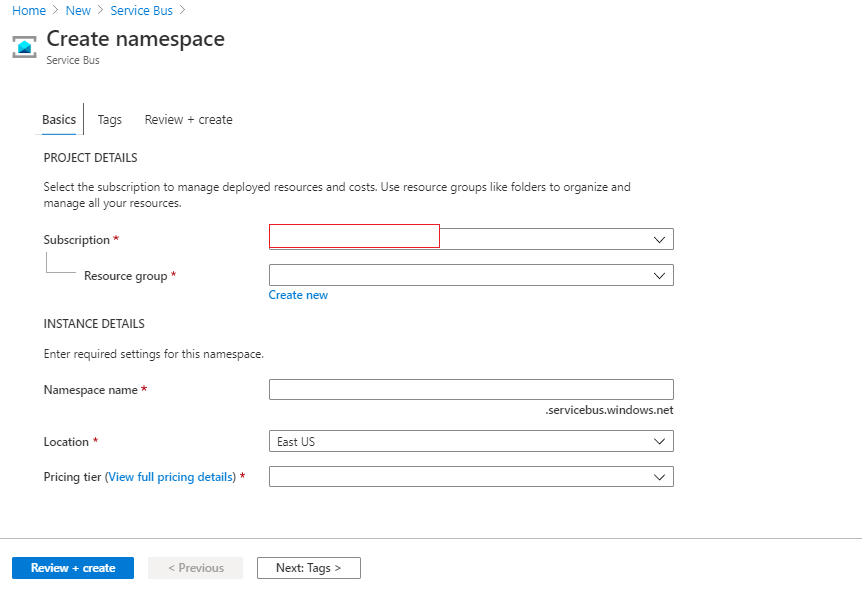
Task: Click the Create new resource group link
Action: 298,295
